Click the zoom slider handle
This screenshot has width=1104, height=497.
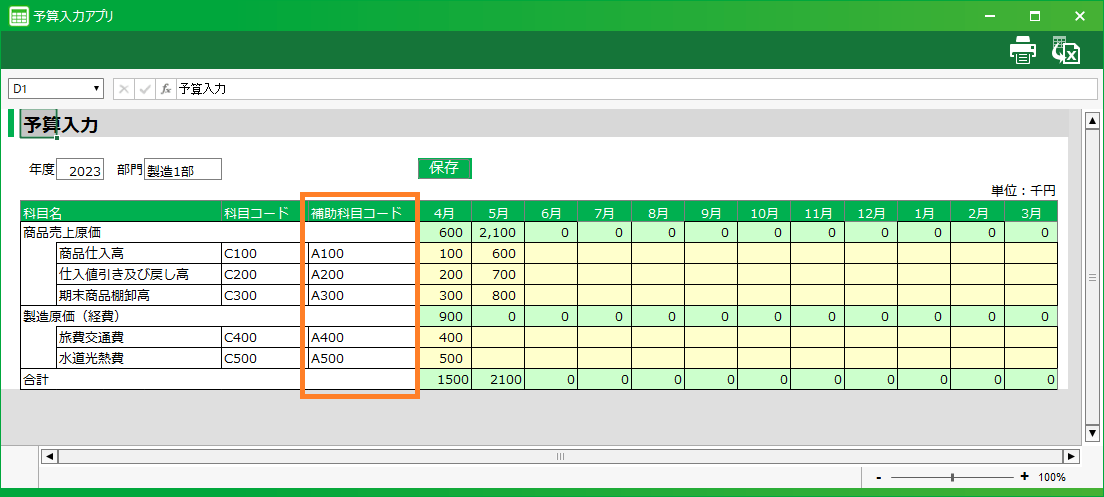point(952,478)
